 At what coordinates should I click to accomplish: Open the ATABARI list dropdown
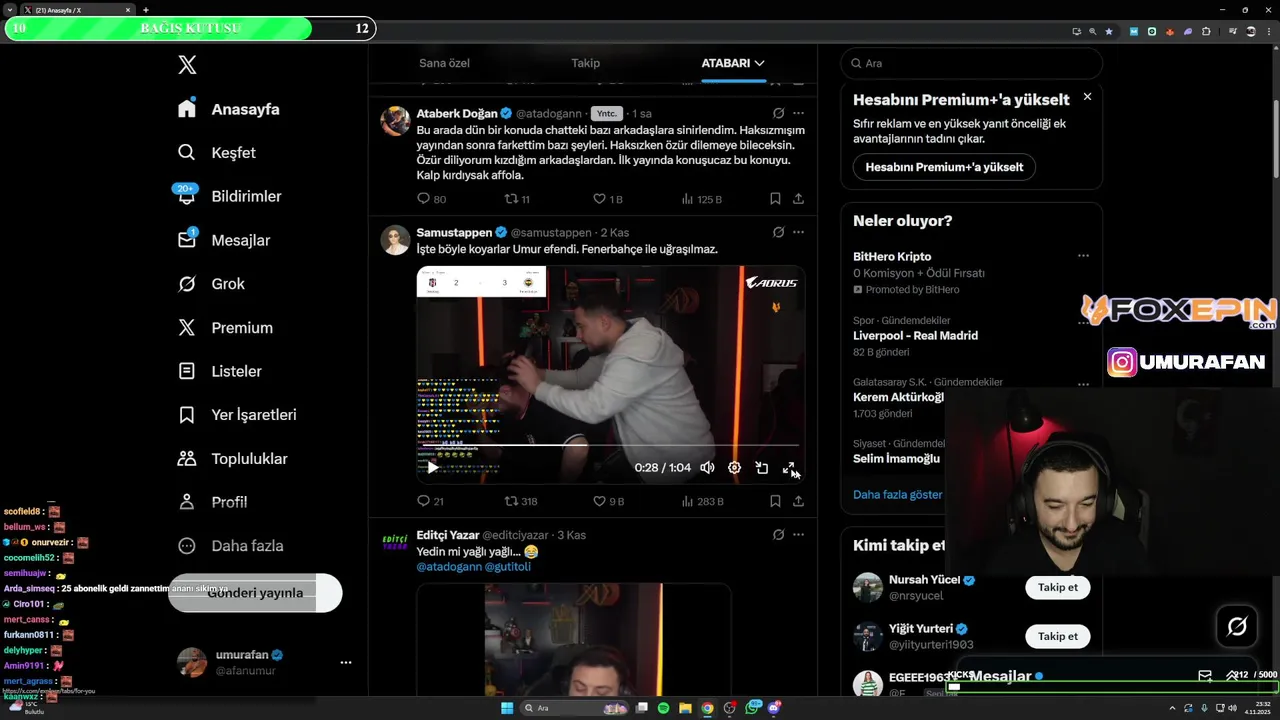733,63
